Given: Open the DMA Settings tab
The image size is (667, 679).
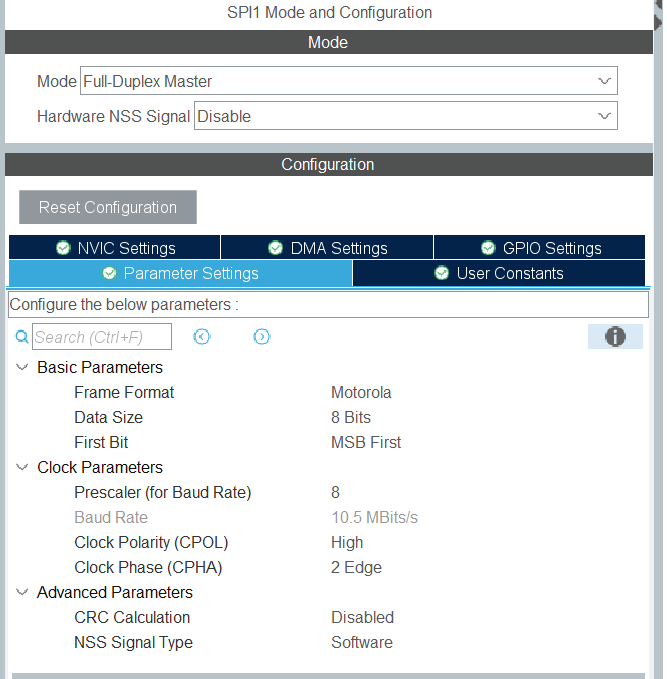Looking at the screenshot, I should (327, 248).
